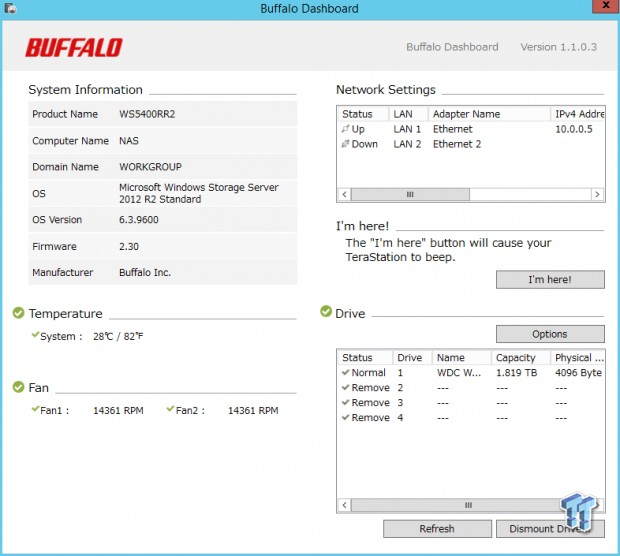
Task: Click the 1.819 TB capacity value
Action: 516,373
